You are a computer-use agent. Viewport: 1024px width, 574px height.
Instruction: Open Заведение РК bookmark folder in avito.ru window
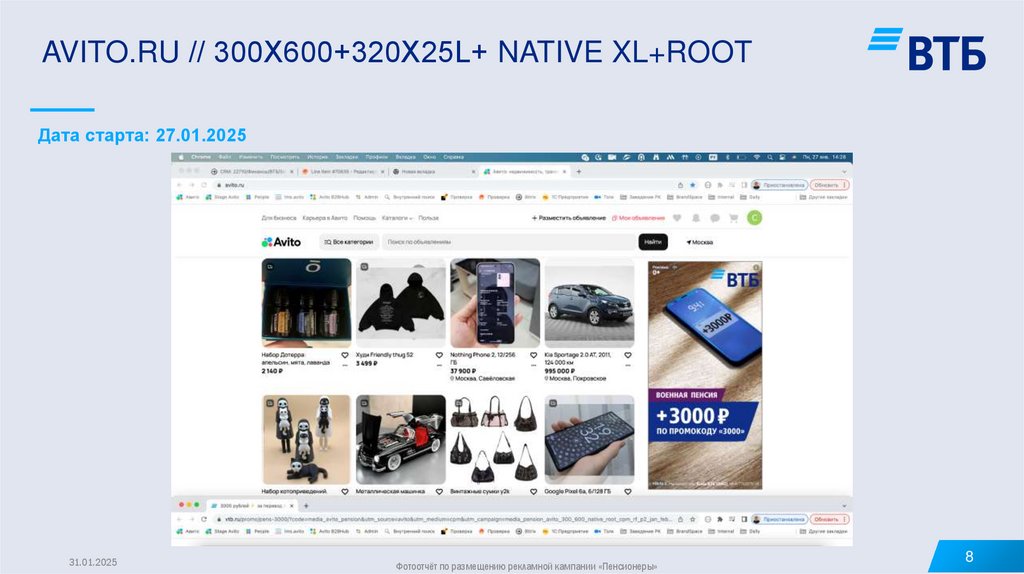click(x=640, y=197)
